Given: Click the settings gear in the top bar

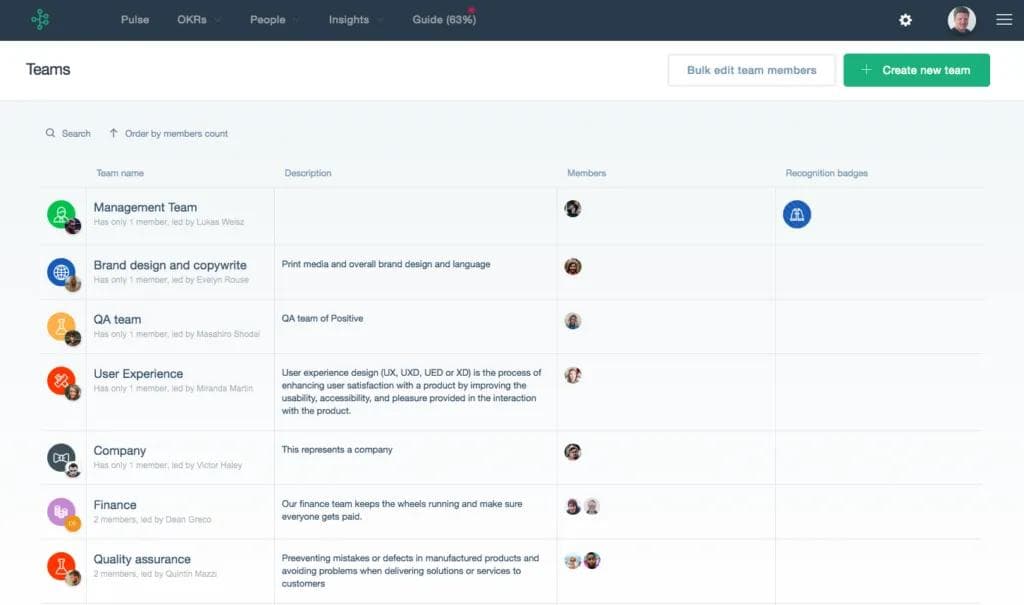Looking at the screenshot, I should click(x=905, y=19).
